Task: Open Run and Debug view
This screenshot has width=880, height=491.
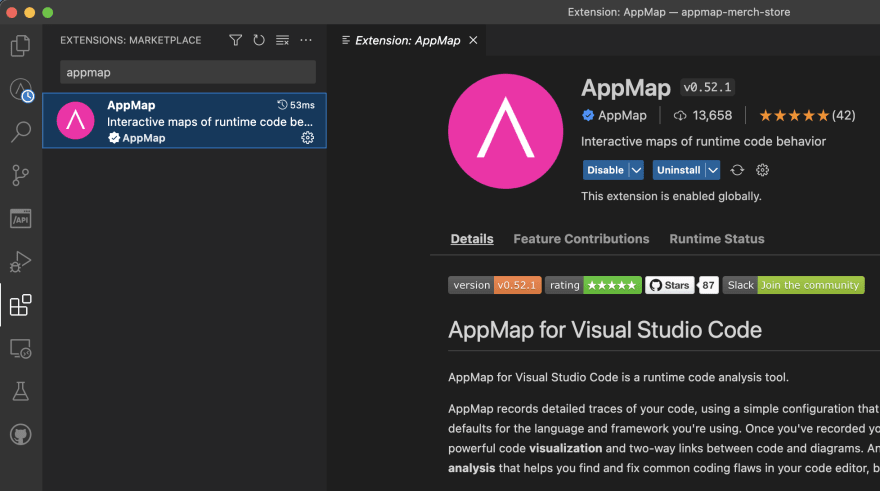Action: pos(21,262)
